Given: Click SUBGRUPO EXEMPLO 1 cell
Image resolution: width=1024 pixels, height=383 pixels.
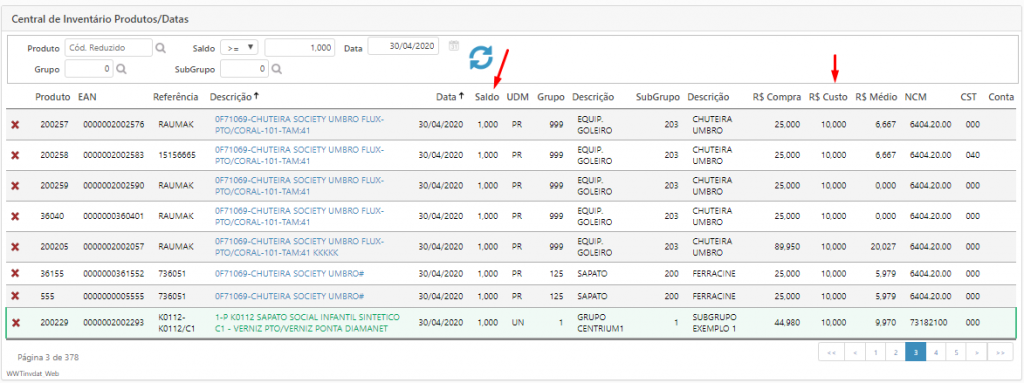Looking at the screenshot, I should click(x=714, y=323).
